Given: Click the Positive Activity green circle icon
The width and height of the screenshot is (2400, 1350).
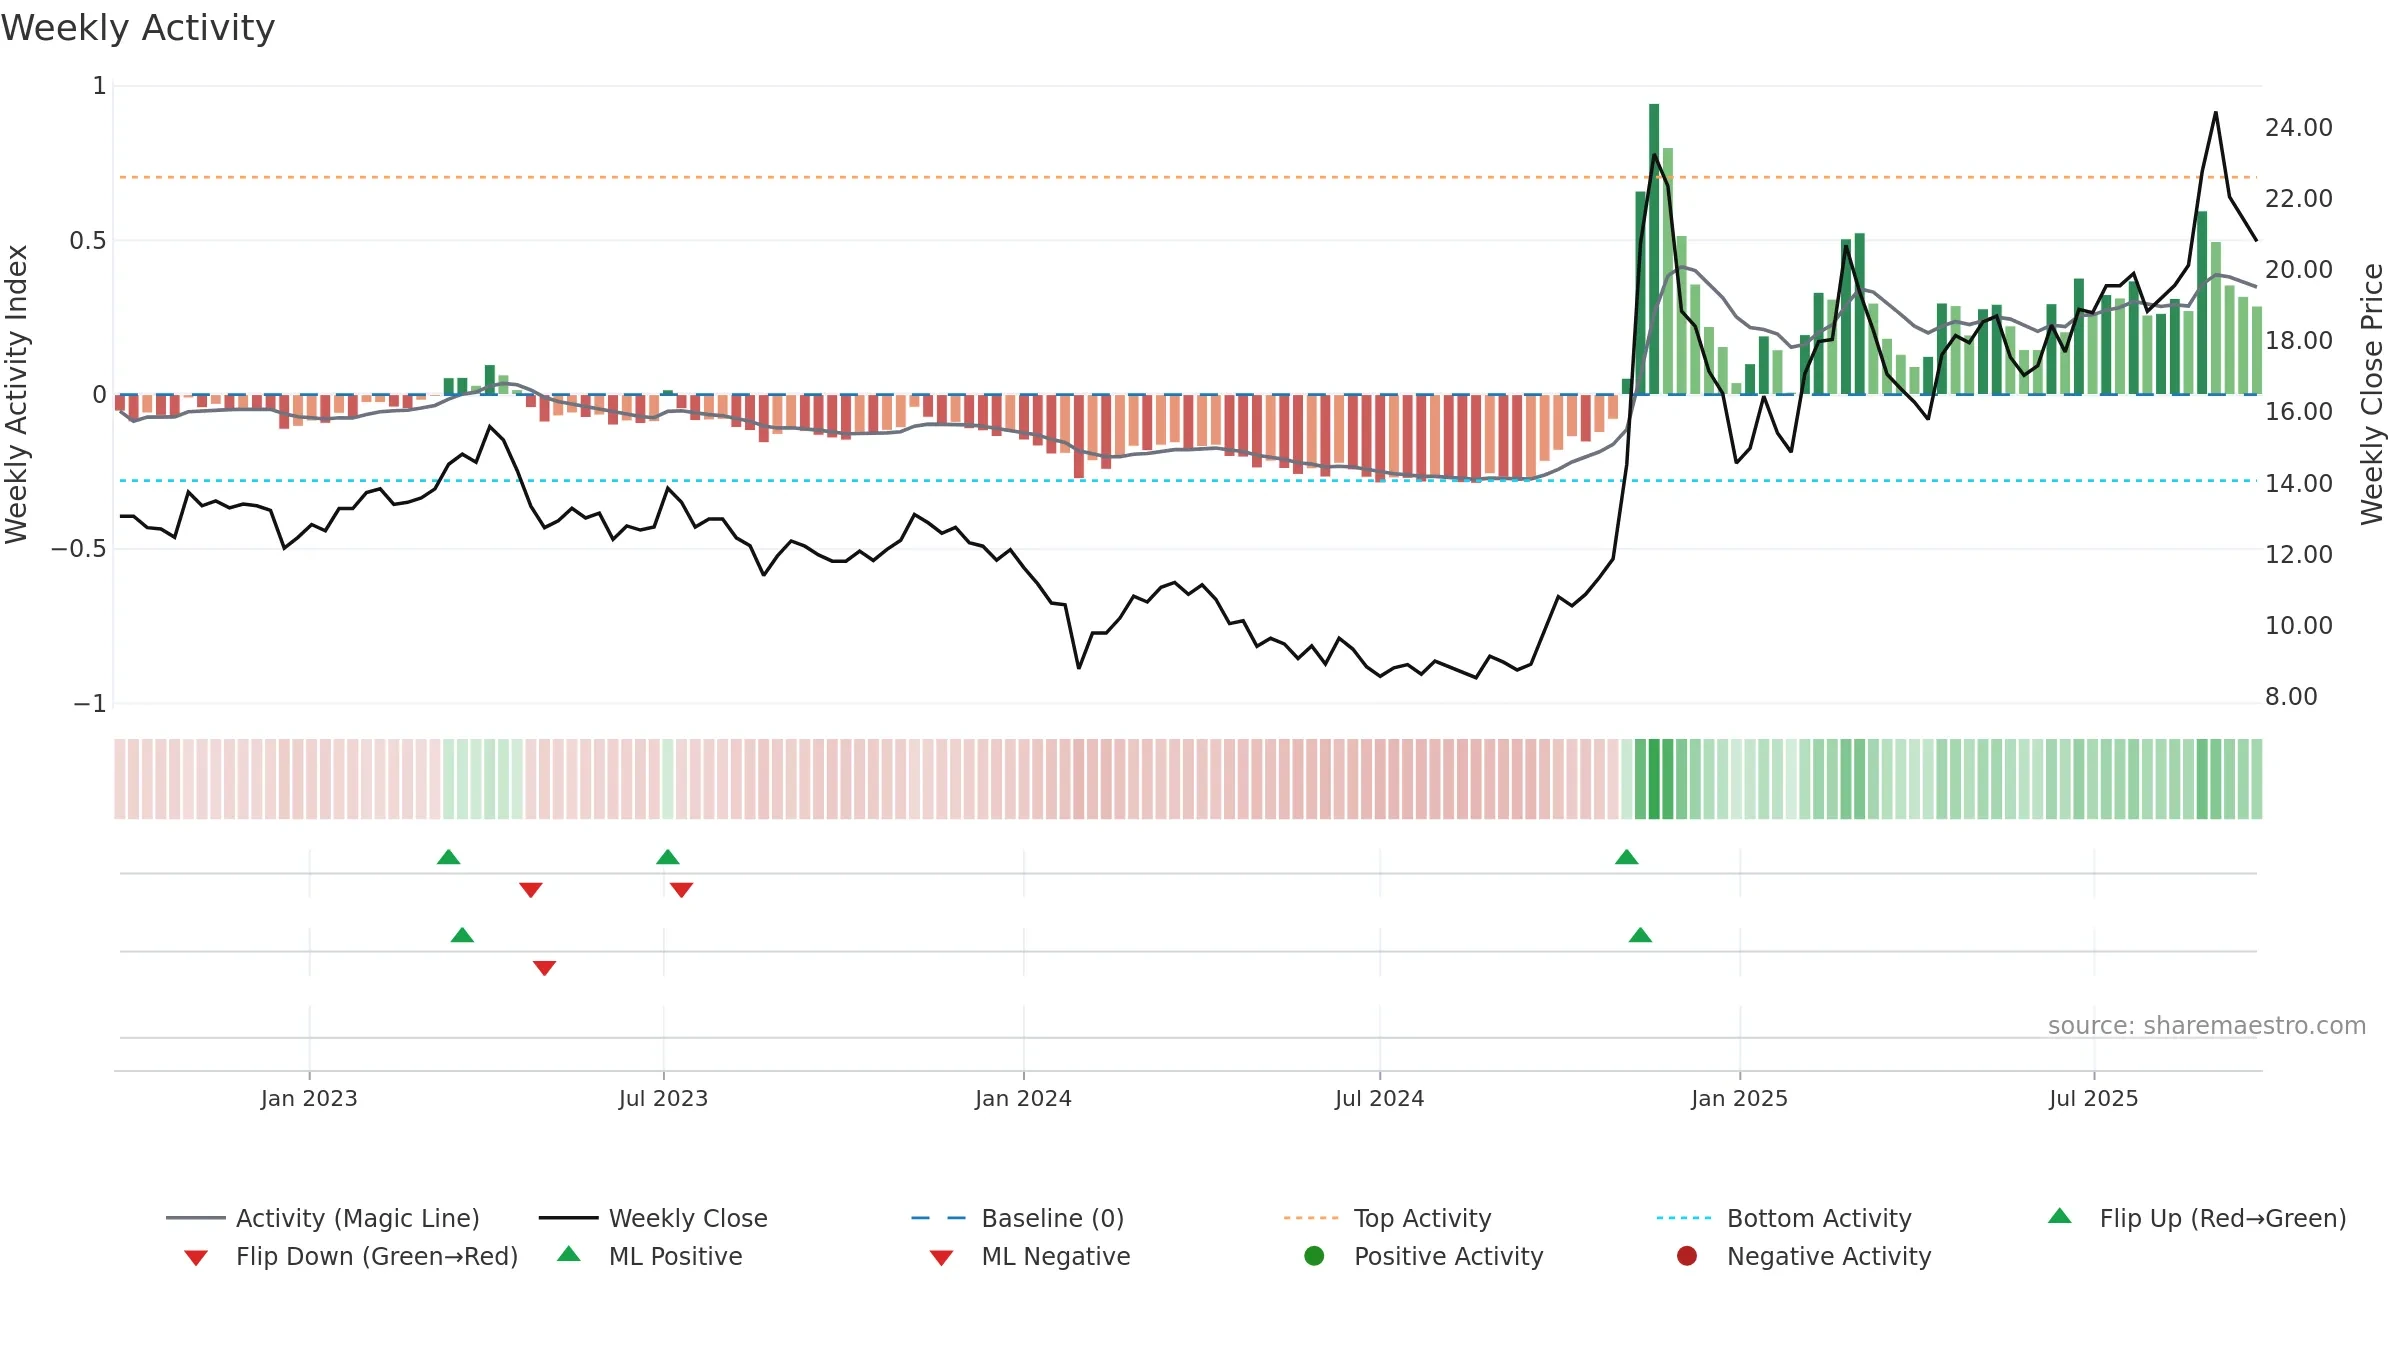Looking at the screenshot, I should point(1314,1255).
